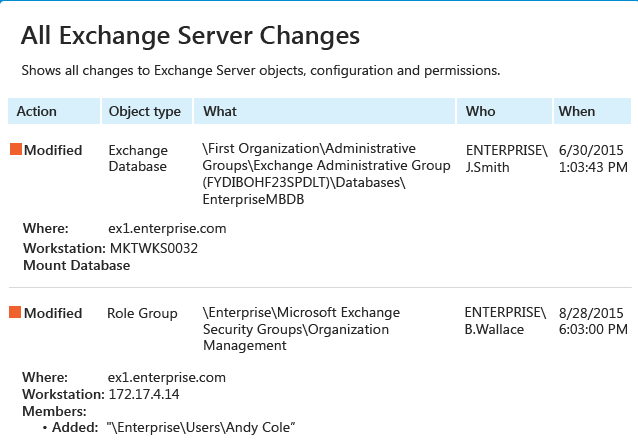The height and width of the screenshot is (447, 638).
Task: Click Exchange Database object type cell
Action: (x=138, y=158)
